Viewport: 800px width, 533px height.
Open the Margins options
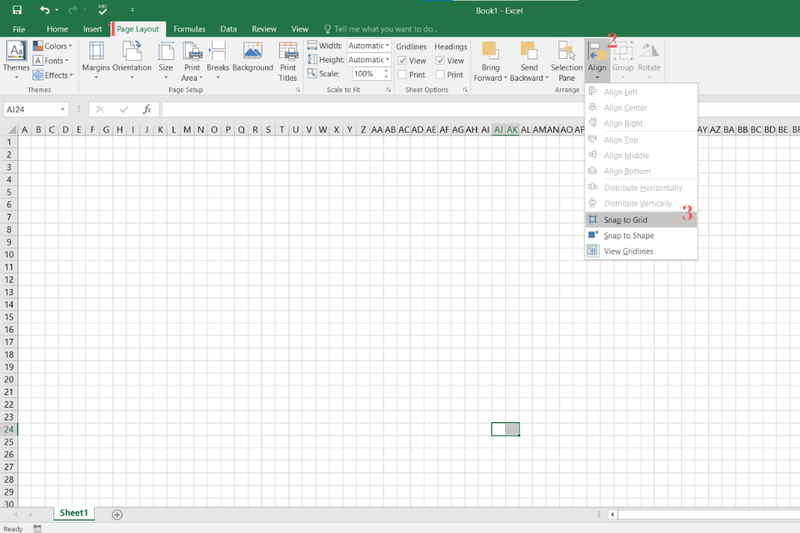pos(96,60)
